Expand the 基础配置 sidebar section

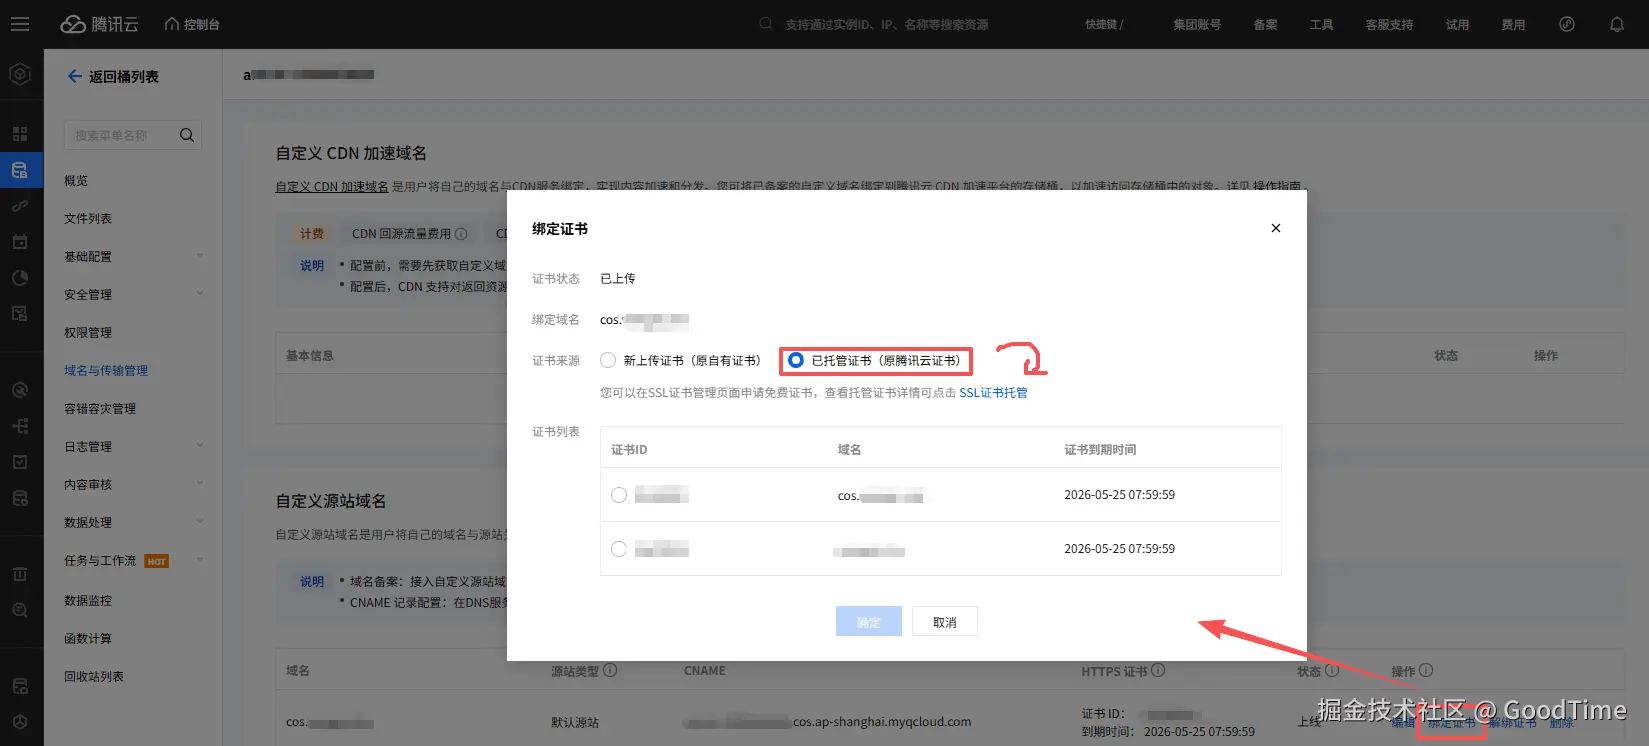click(x=133, y=257)
